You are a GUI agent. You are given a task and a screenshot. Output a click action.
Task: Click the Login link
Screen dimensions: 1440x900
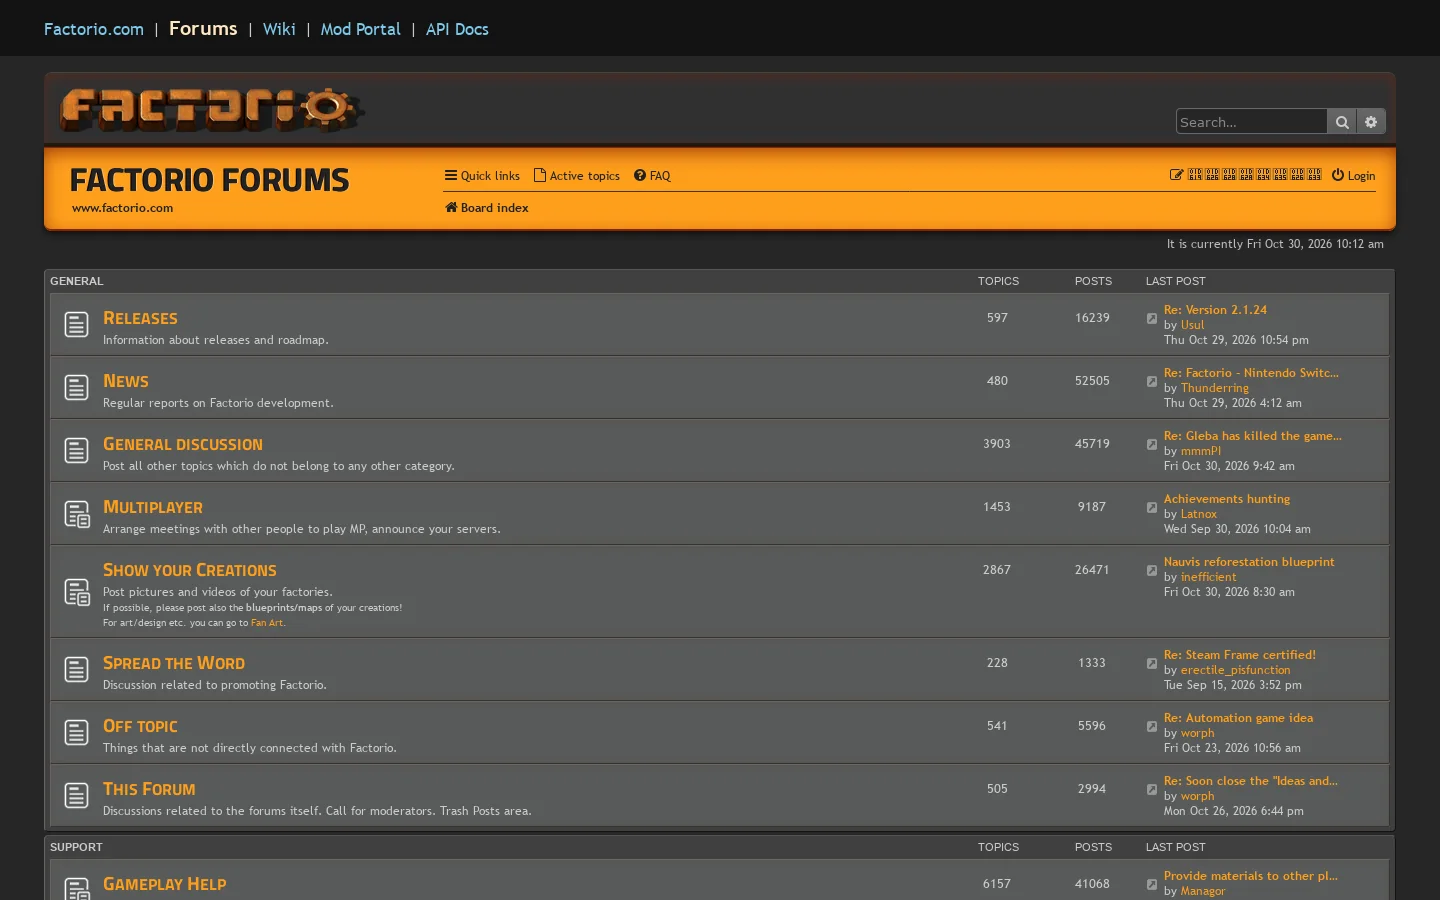click(1353, 176)
